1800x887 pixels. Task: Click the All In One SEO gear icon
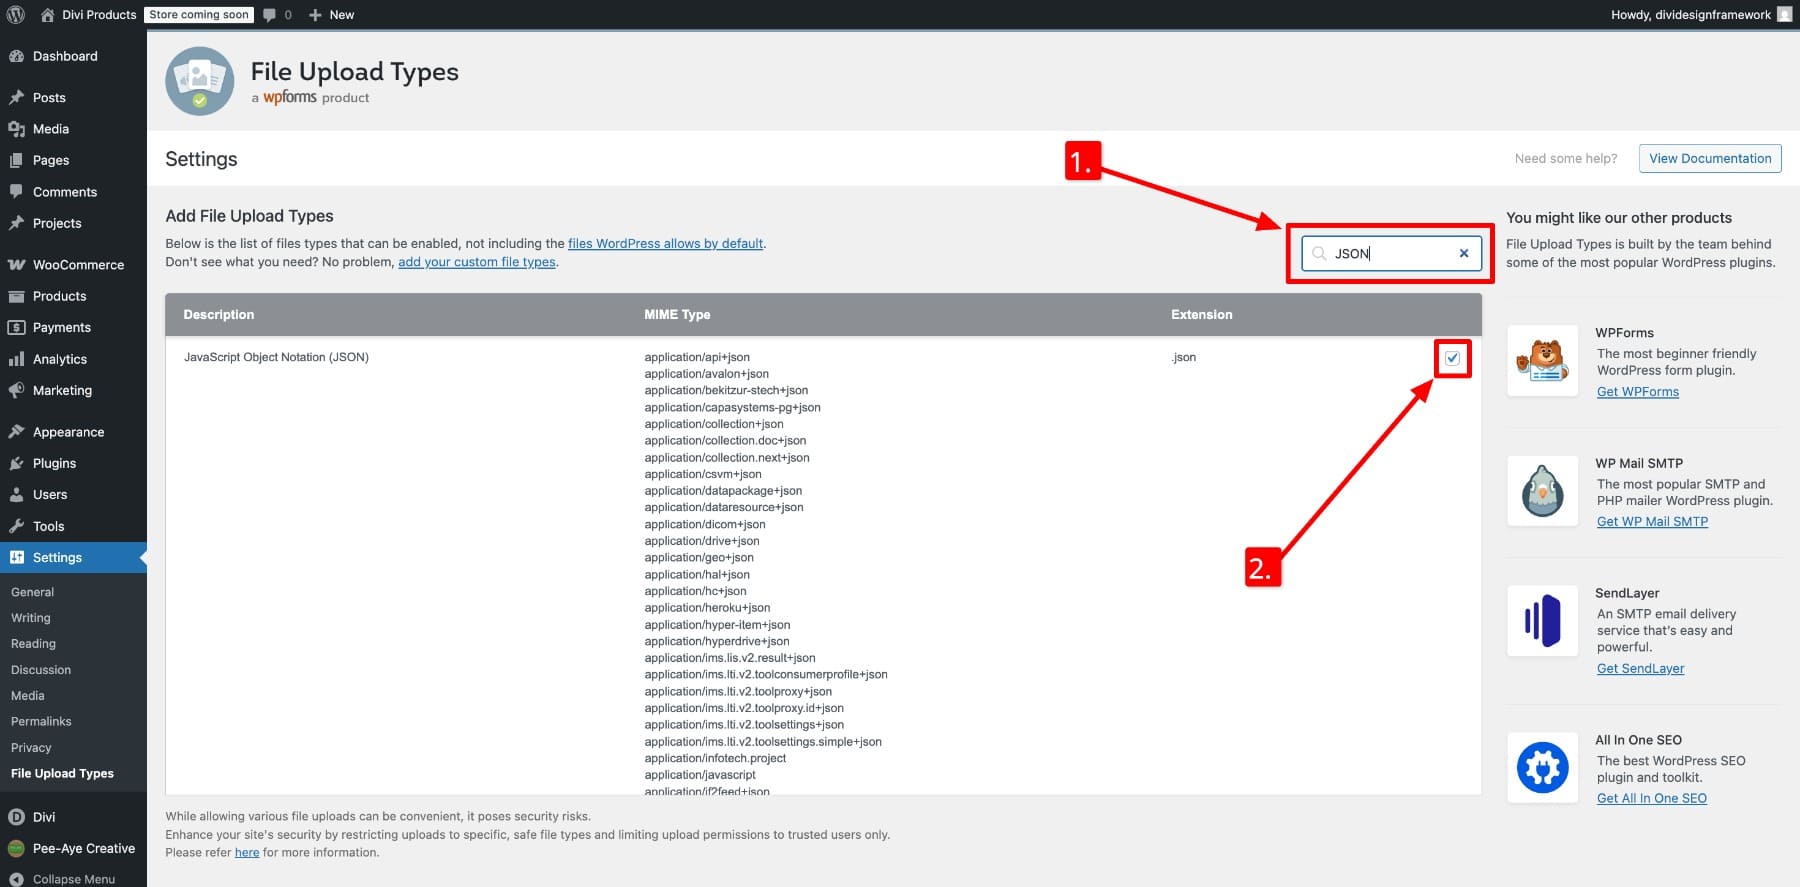point(1542,768)
